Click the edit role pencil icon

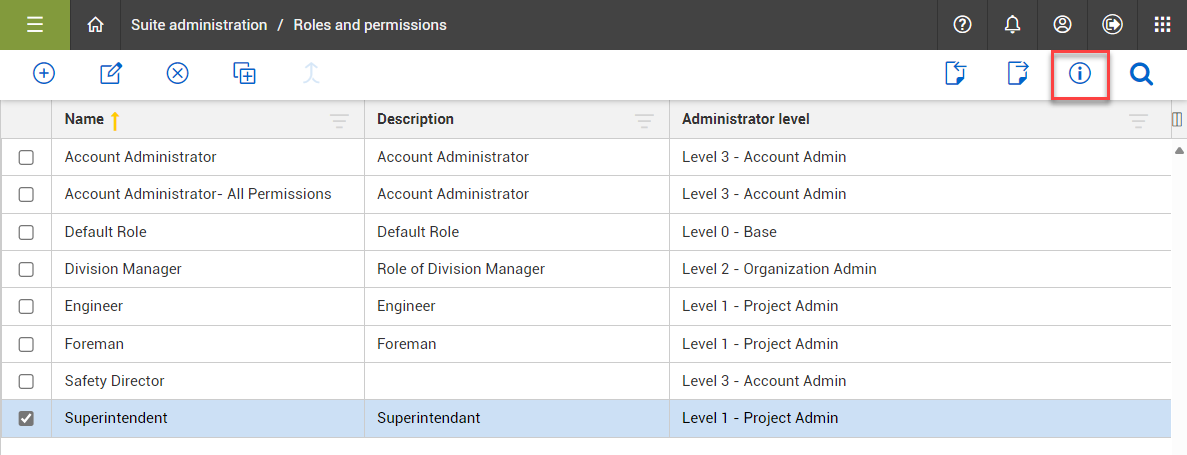pyautogui.click(x=111, y=73)
